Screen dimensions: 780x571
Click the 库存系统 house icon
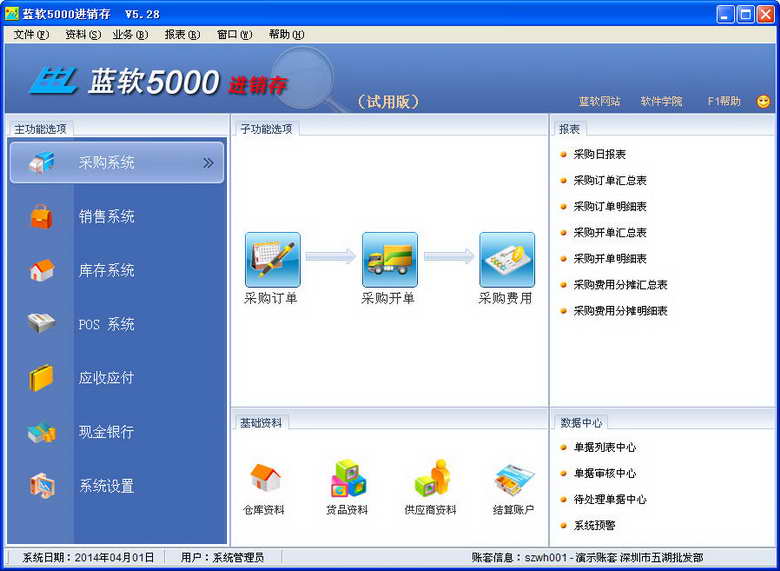pyautogui.click(x=41, y=270)
